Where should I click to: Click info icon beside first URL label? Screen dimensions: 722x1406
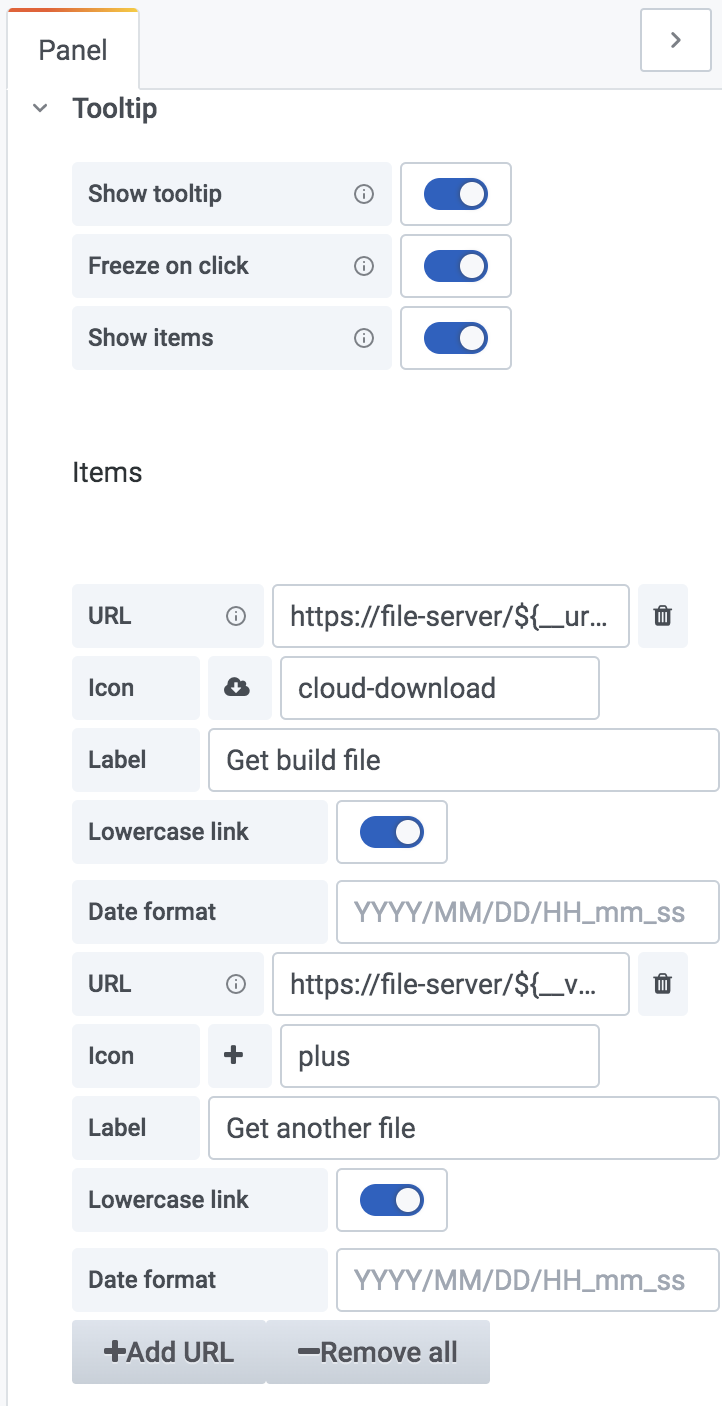(236, 616)
